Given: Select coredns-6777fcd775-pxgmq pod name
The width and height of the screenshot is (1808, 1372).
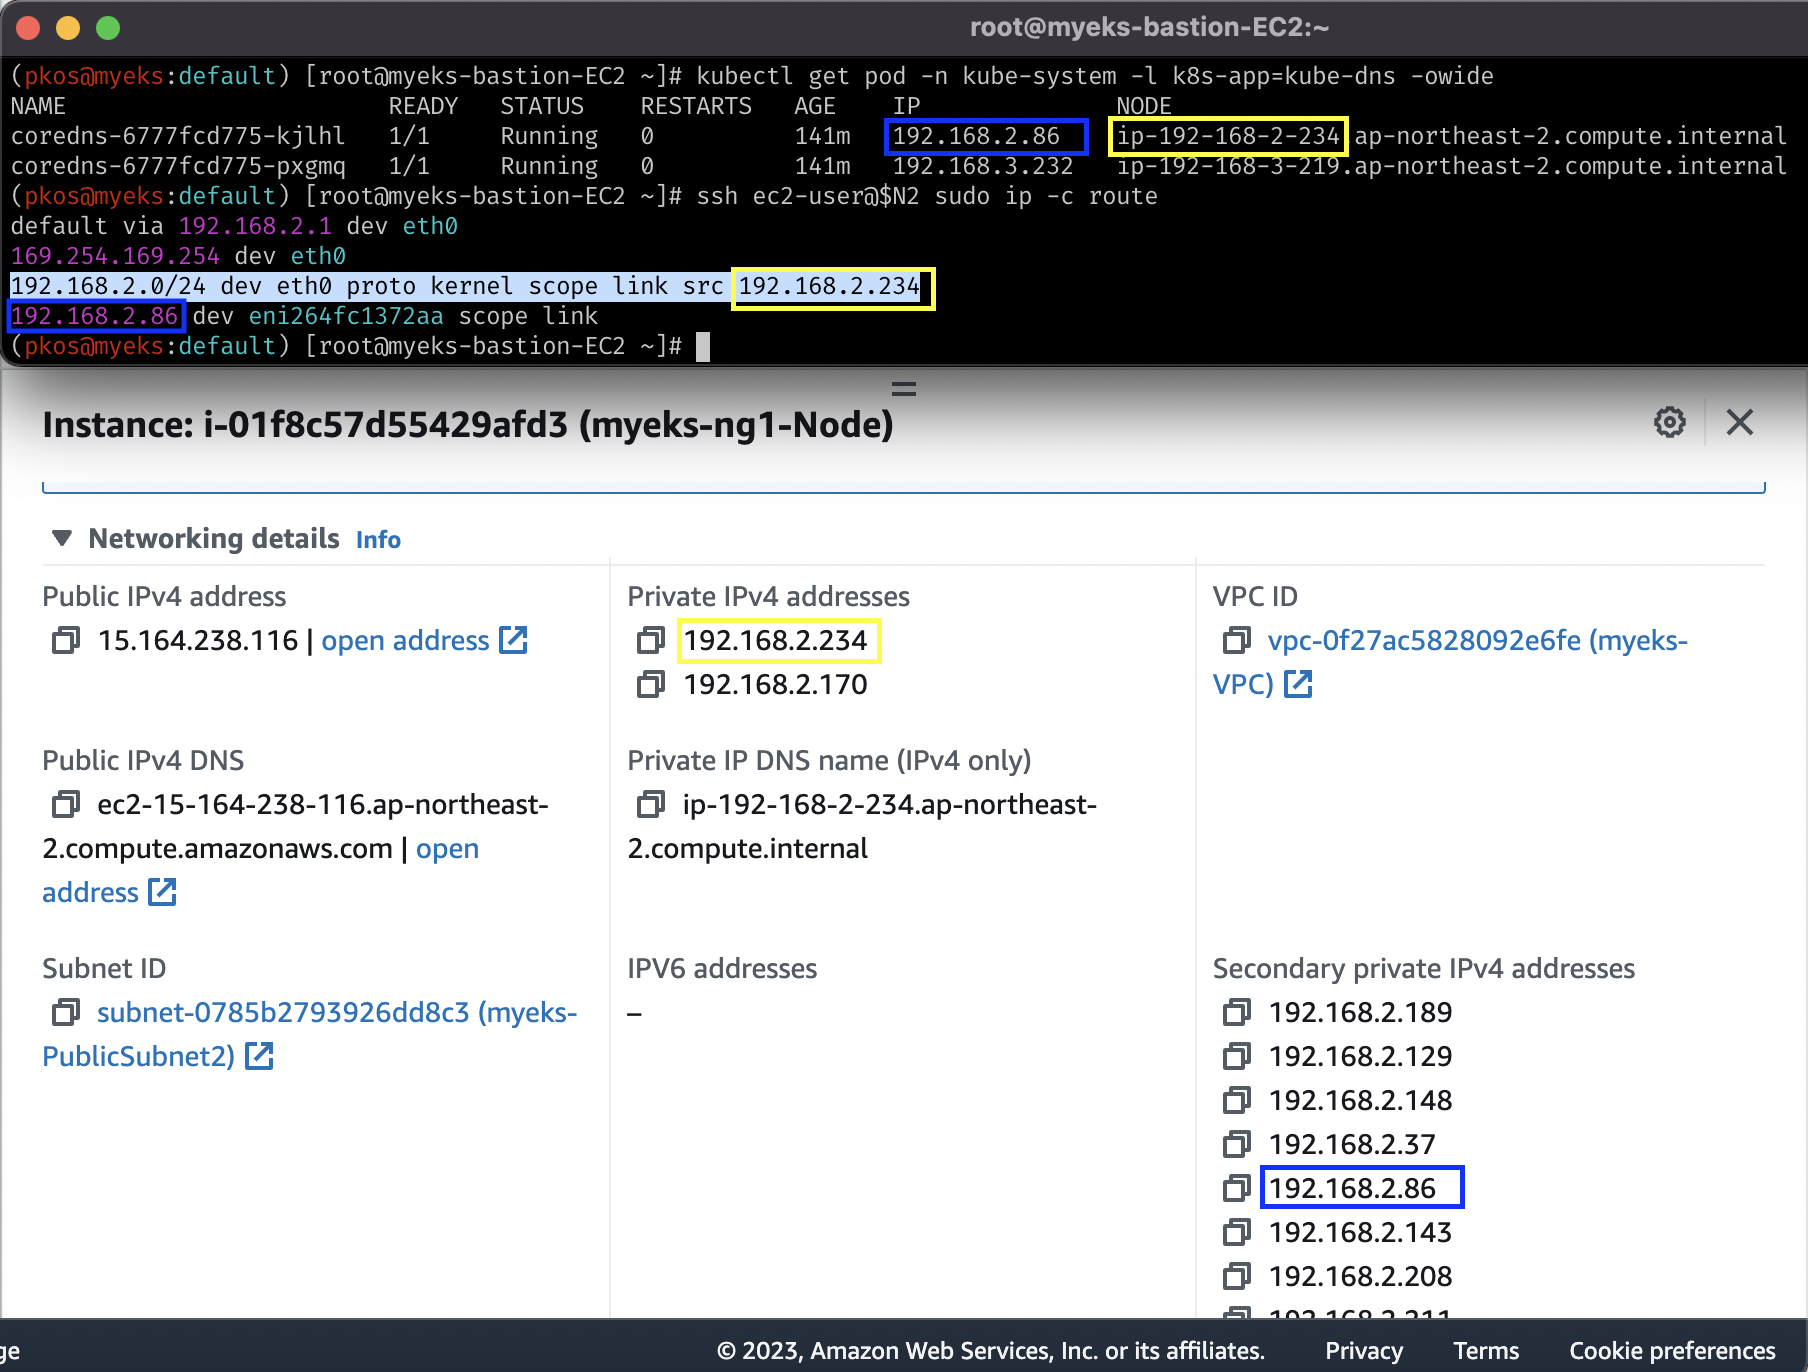Looking at the screenshot, I should pyautogui.click(x=178, y=166).
